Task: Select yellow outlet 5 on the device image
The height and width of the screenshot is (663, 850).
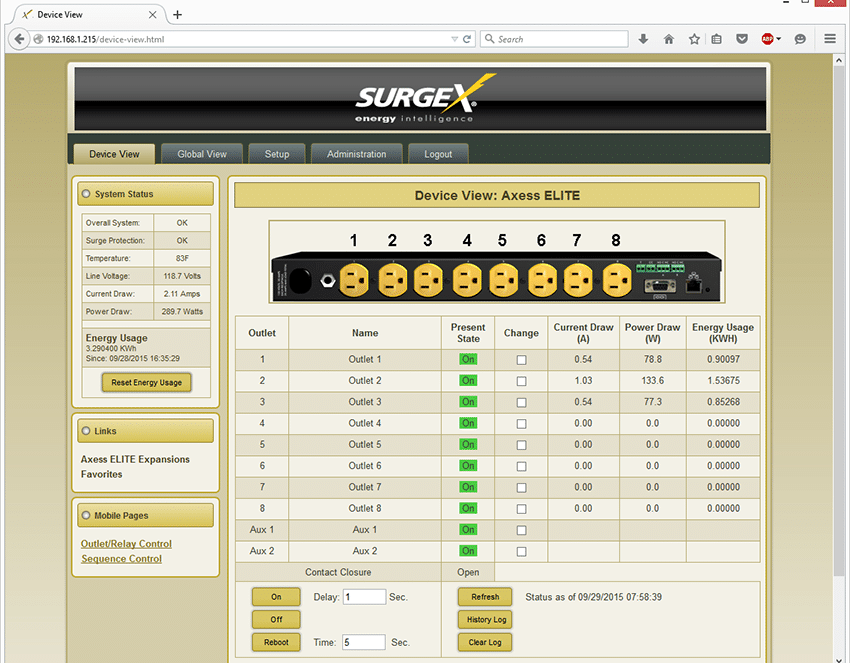Action: pyautogui.click(x=503, y=280)
